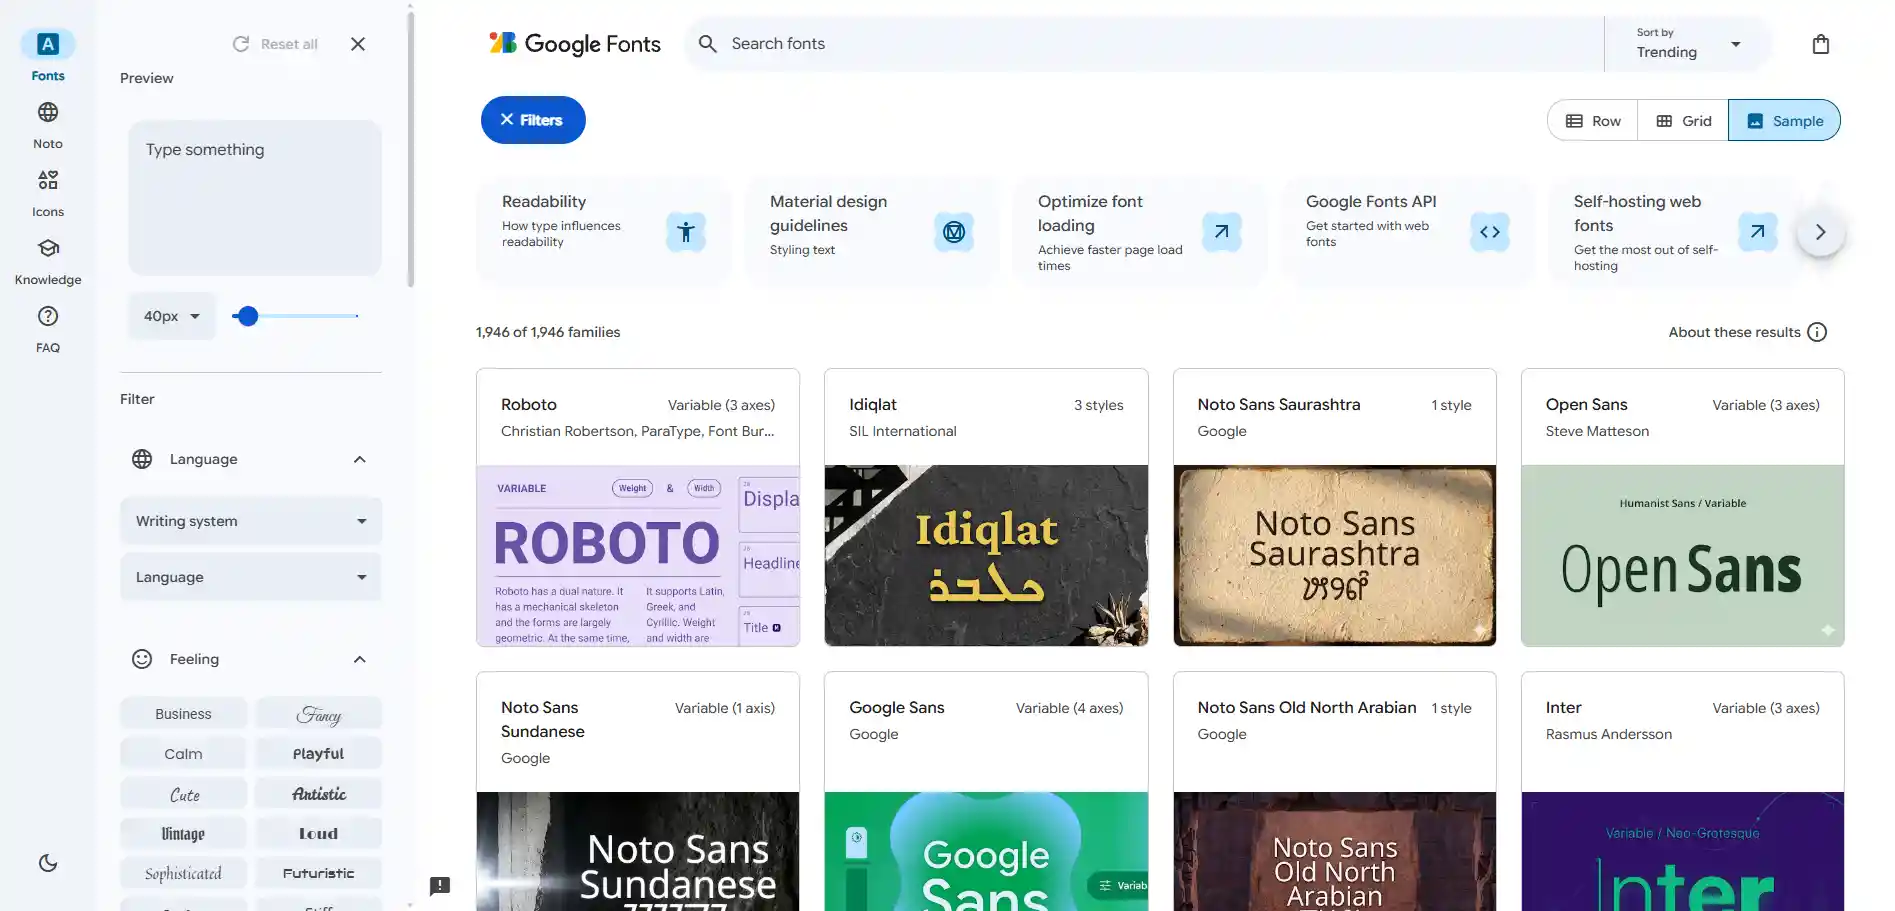
Task: Toggle the Playful feeling filter
Action: pyautogui.click(x=319, y=754)
